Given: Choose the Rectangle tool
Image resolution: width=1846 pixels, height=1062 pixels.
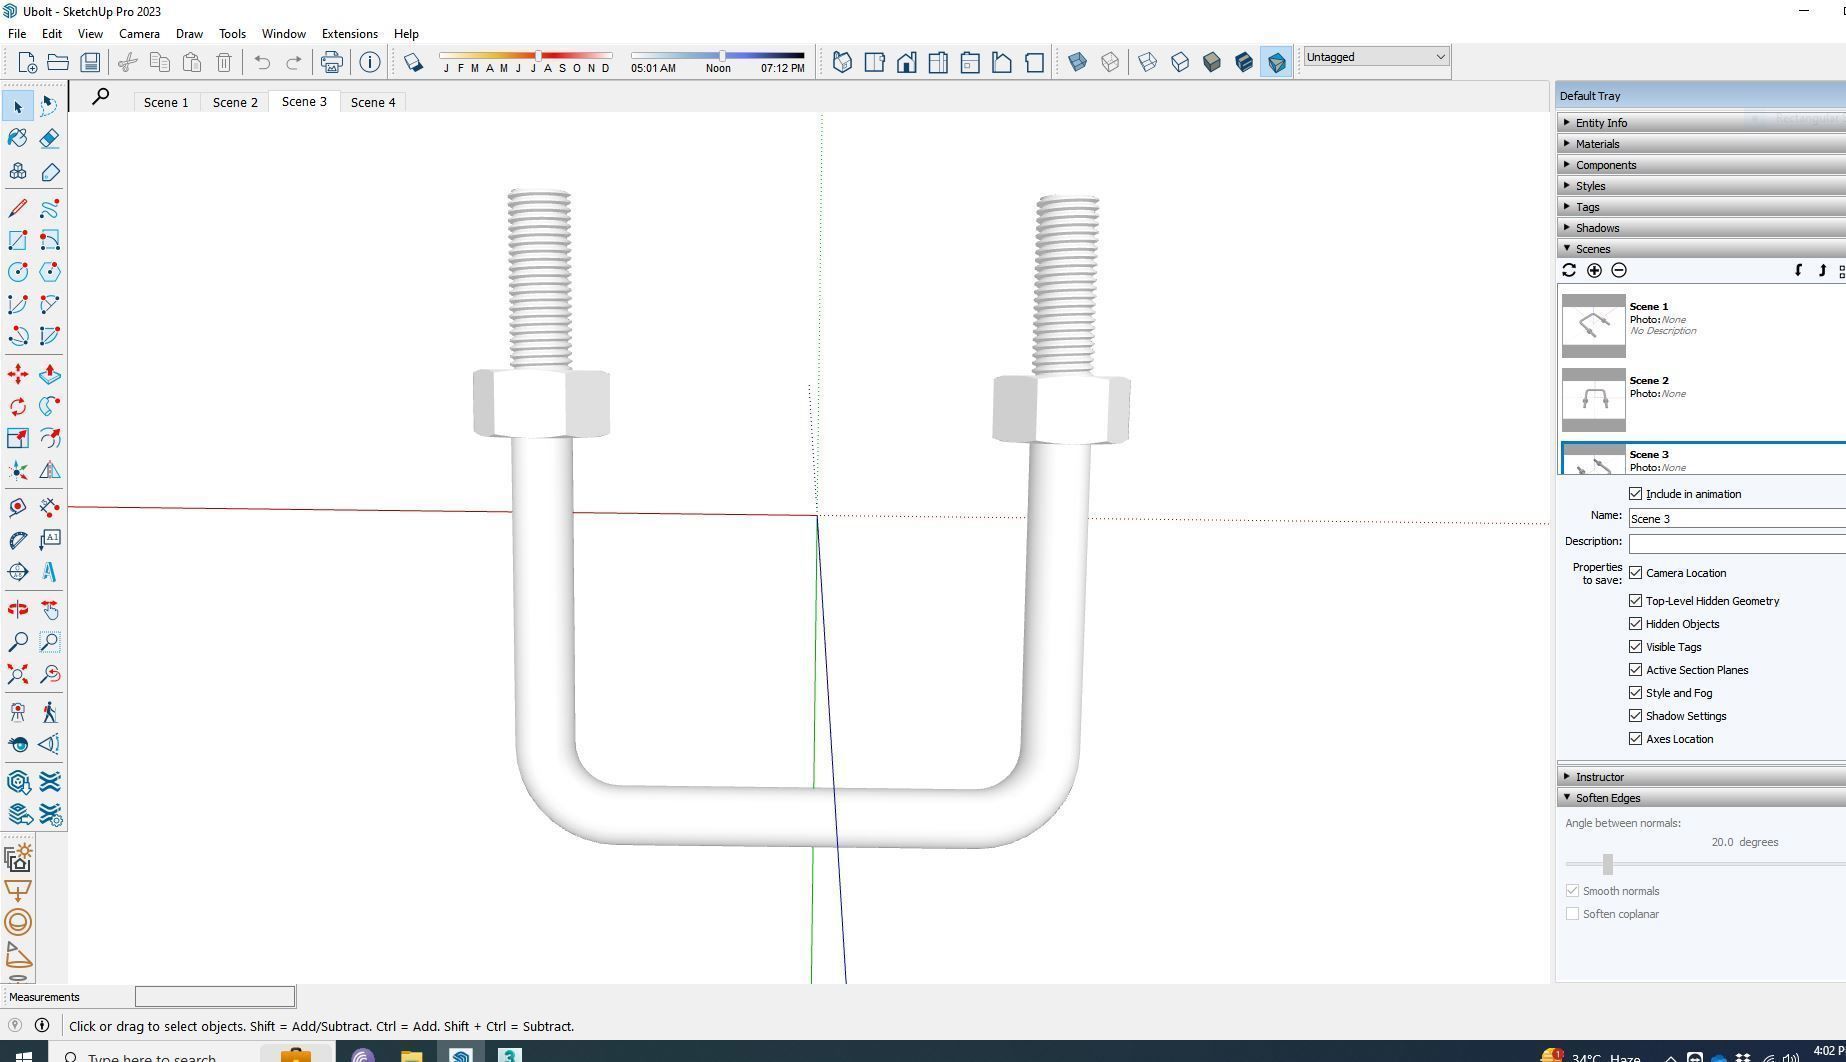Looking at the screenshot, I should point(18,240).
